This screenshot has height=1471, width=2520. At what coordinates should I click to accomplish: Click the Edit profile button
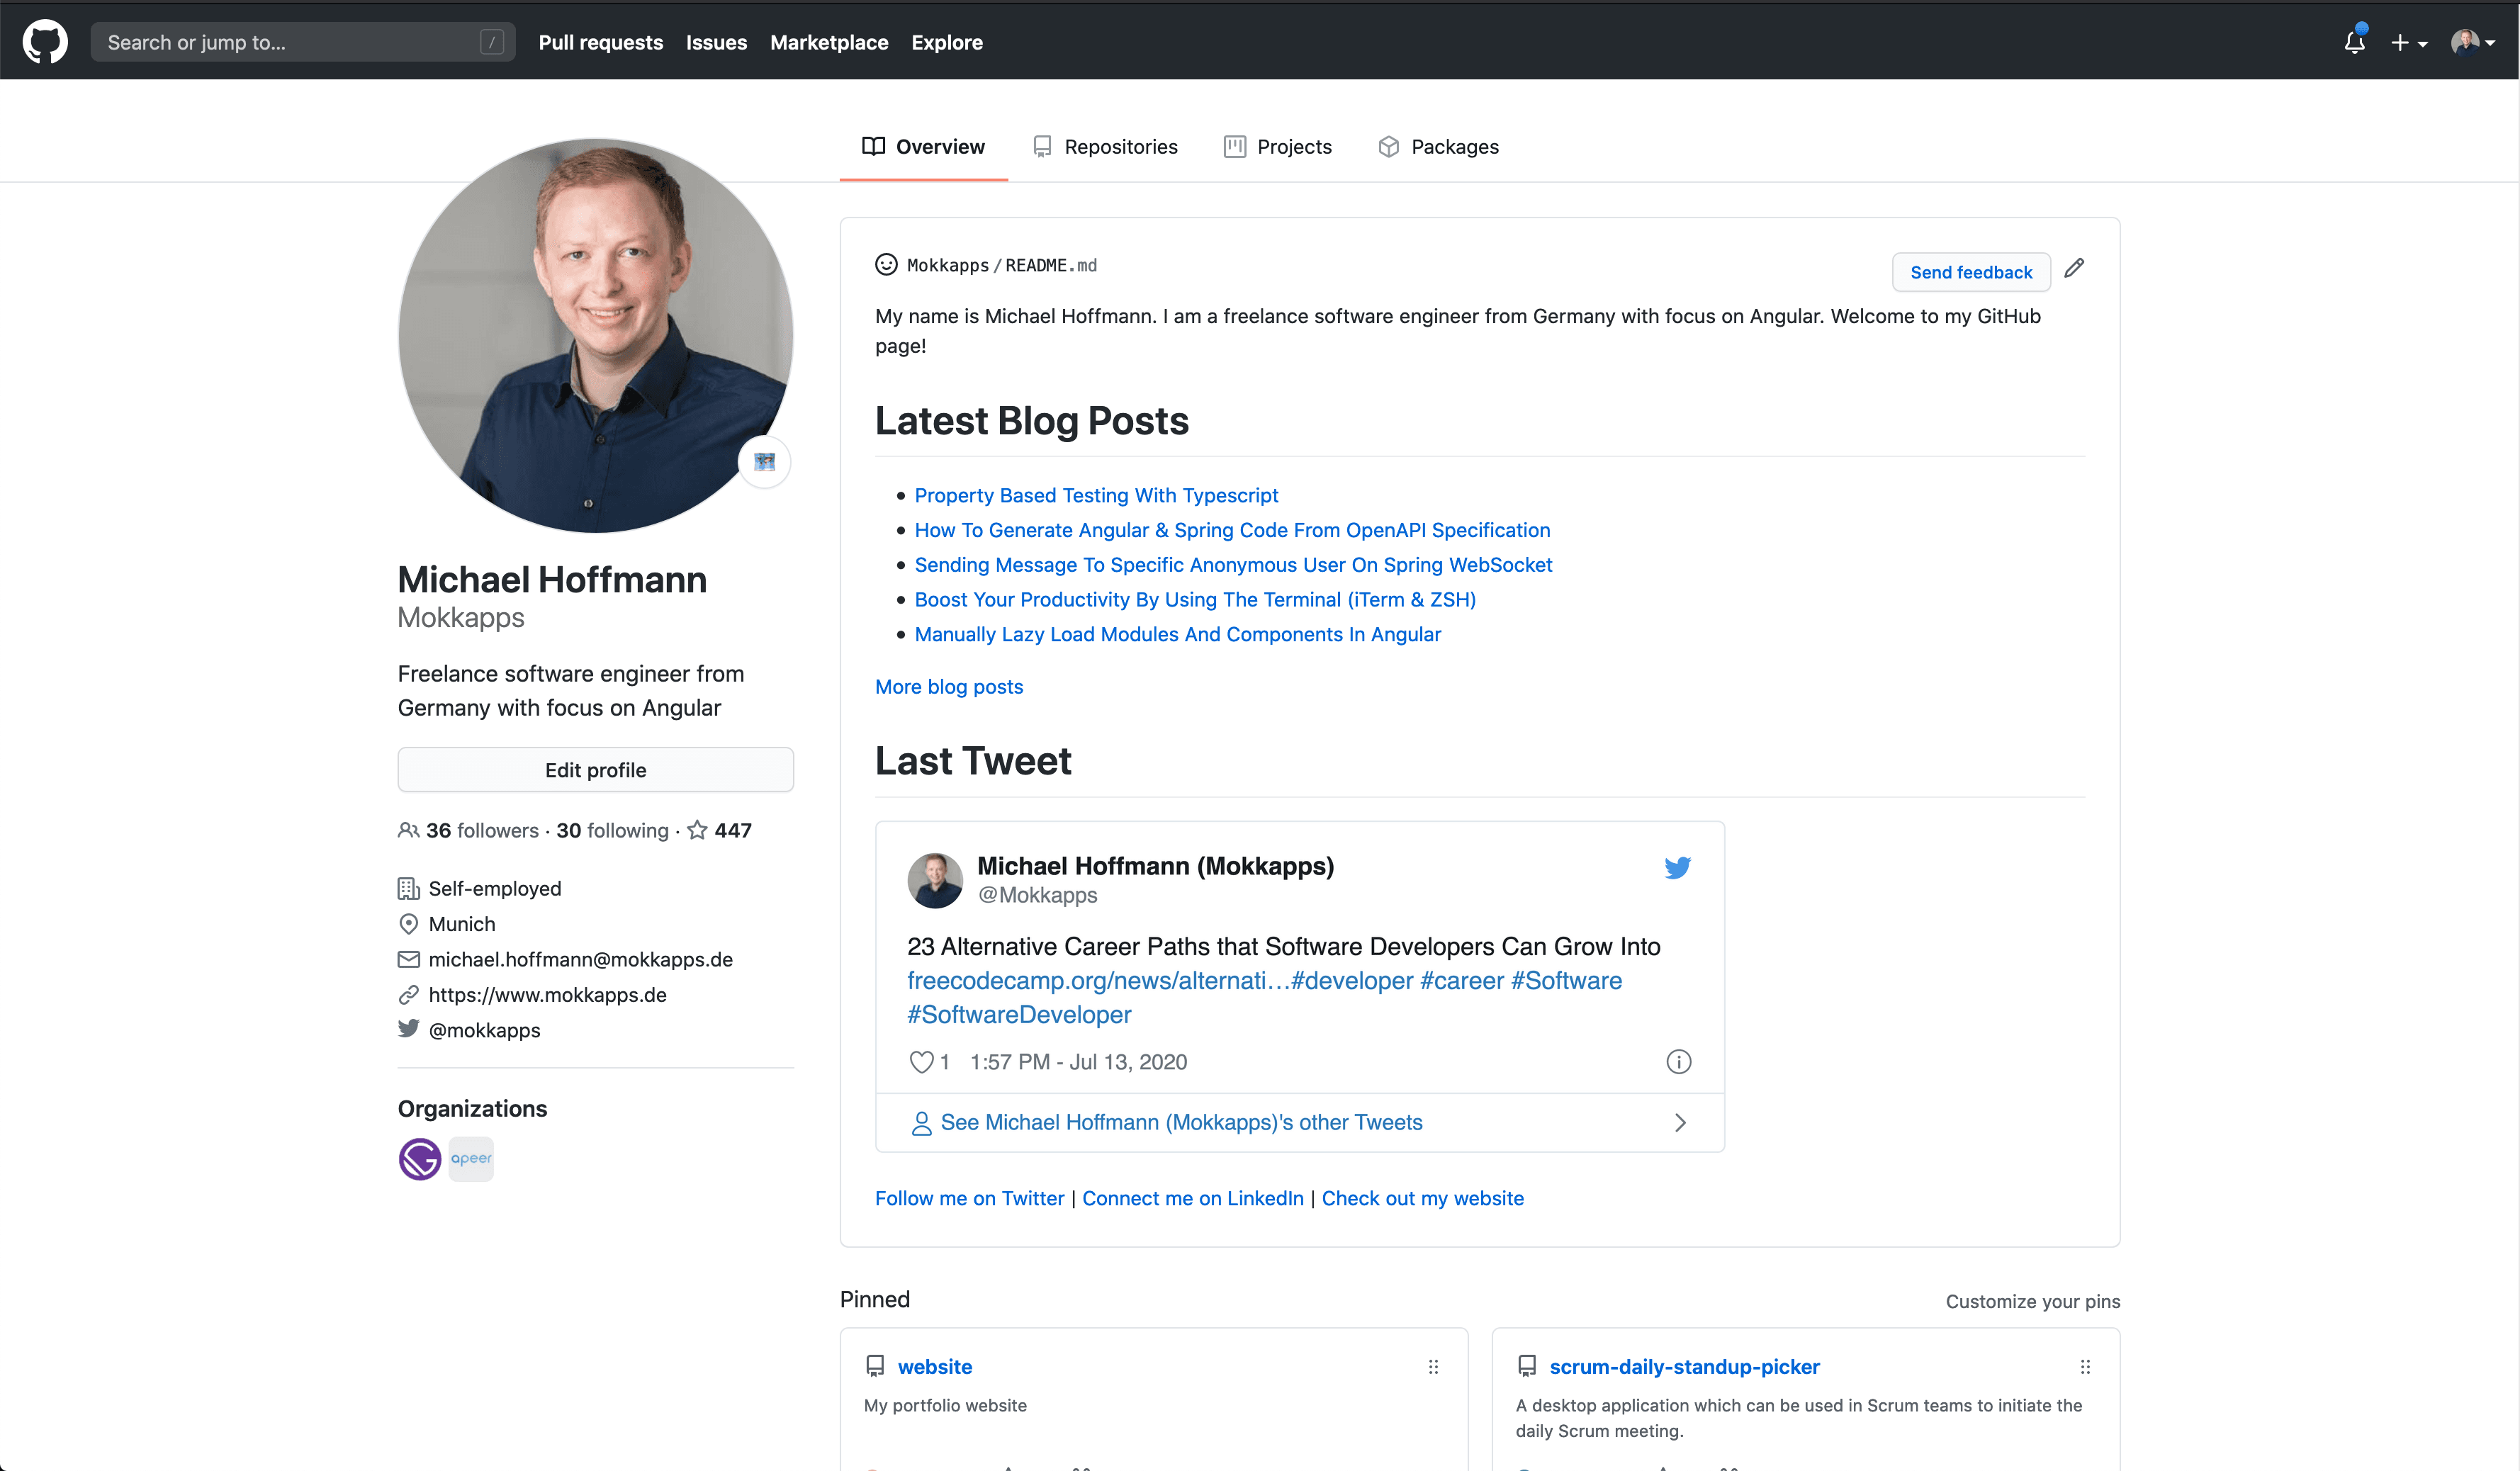pyautogui.click(x=595, y=769)
